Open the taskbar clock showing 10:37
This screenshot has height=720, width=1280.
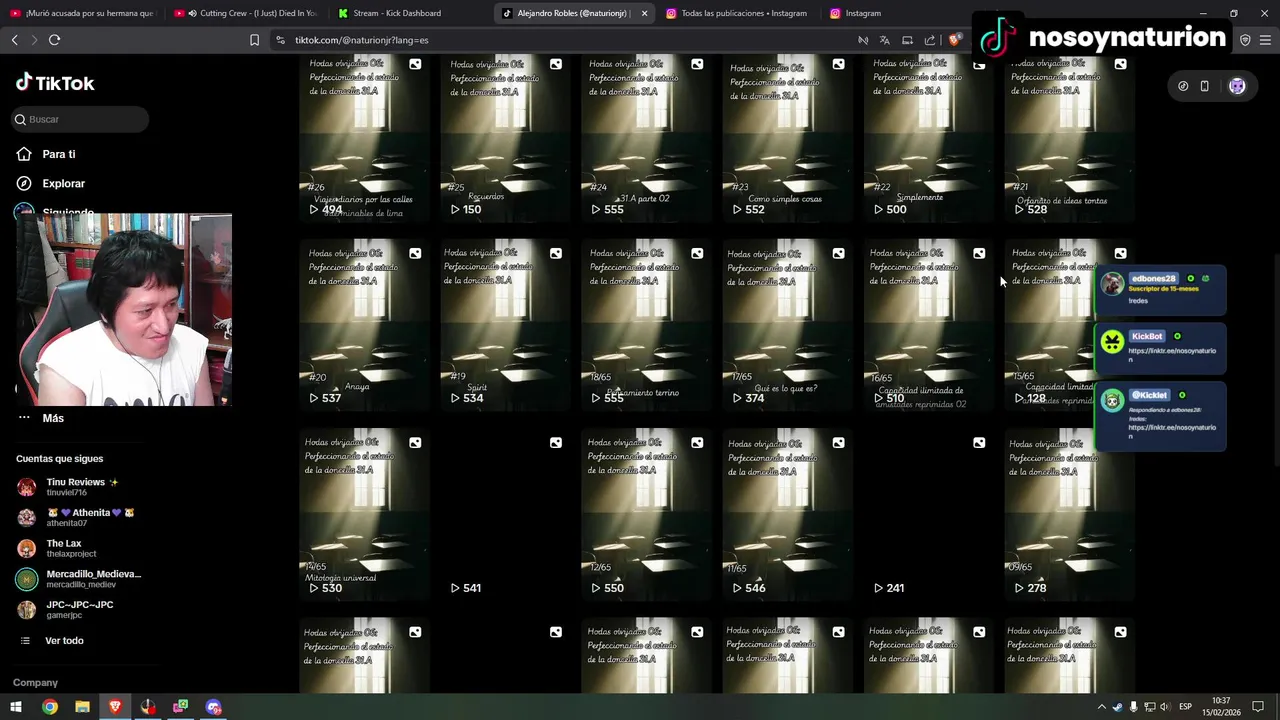pyautogui.click(x=1221, y=707)
